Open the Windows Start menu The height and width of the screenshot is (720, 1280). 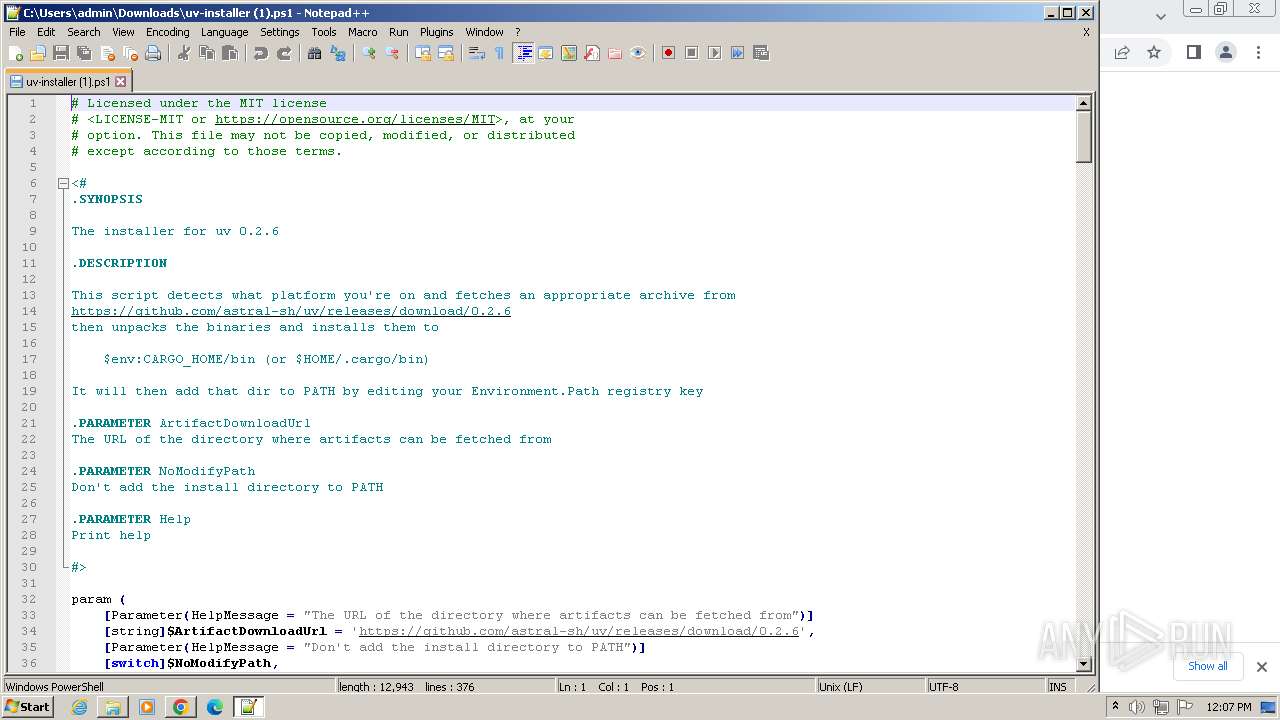pyautogui.click(x=28, y=707)
